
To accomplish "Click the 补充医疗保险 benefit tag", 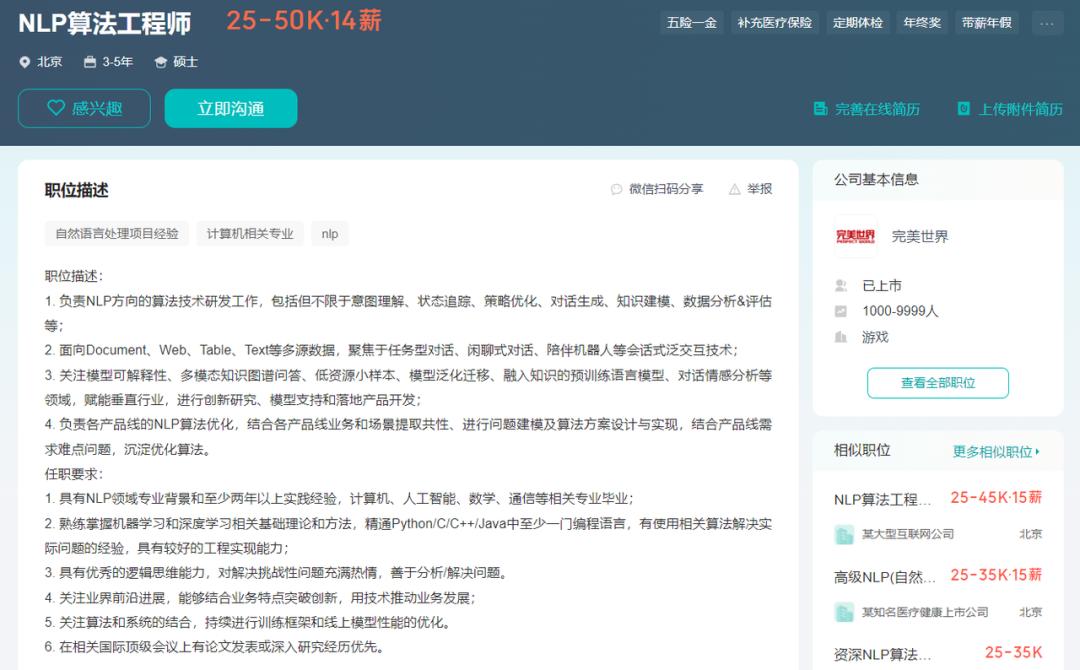I will coord(775,23).
